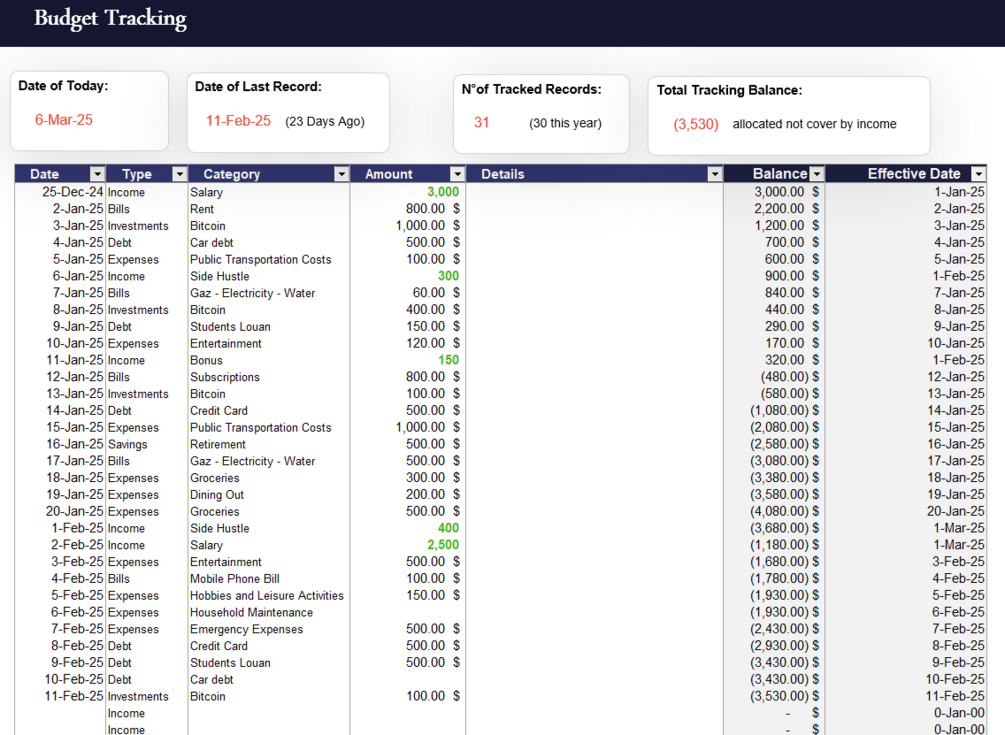Open the Details column filter dropdown
Viewport: 1005px width, 735px height.
tap(715, 174)
